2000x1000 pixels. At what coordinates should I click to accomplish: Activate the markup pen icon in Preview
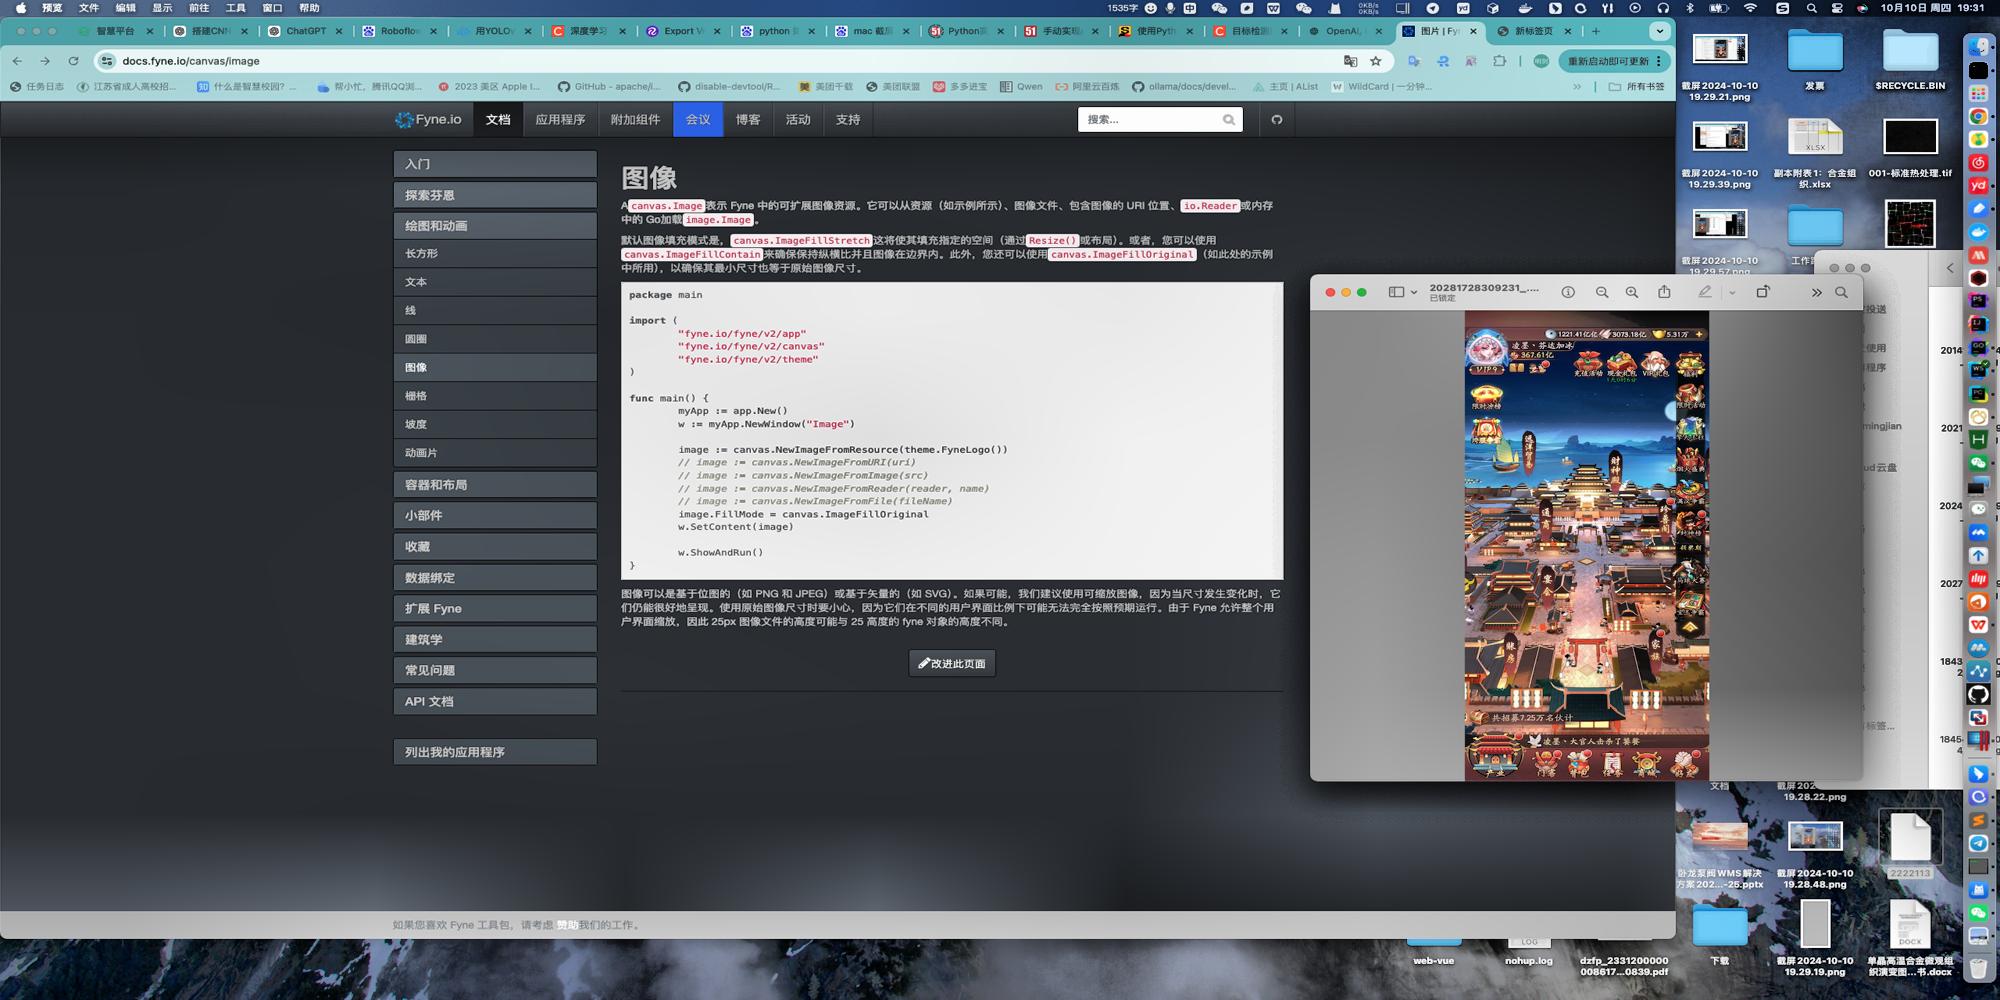point(1705,292)
